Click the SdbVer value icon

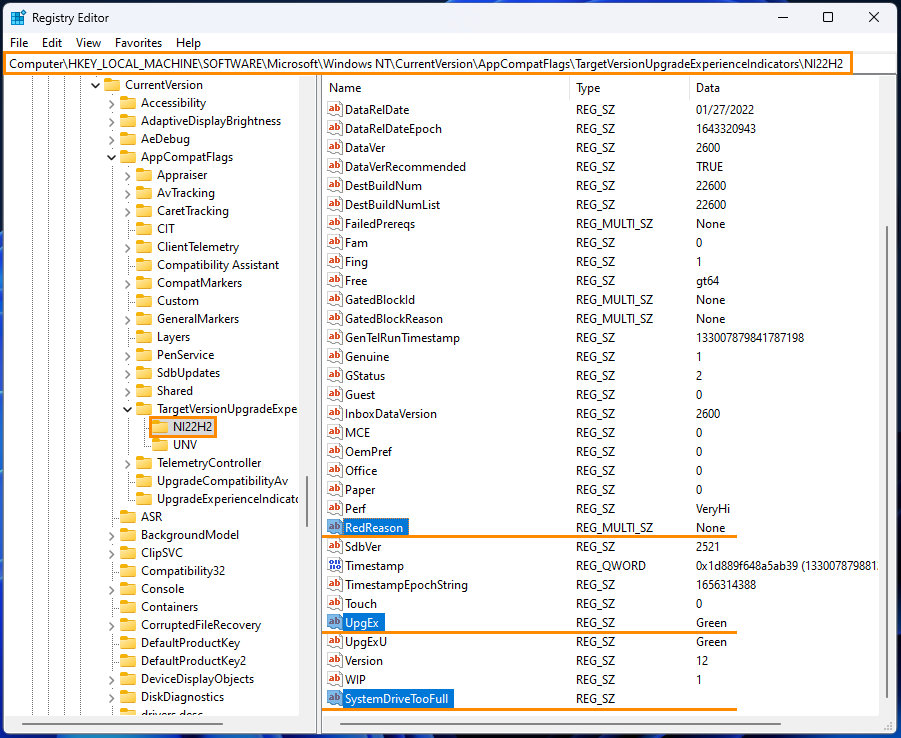tap(334, 546)
